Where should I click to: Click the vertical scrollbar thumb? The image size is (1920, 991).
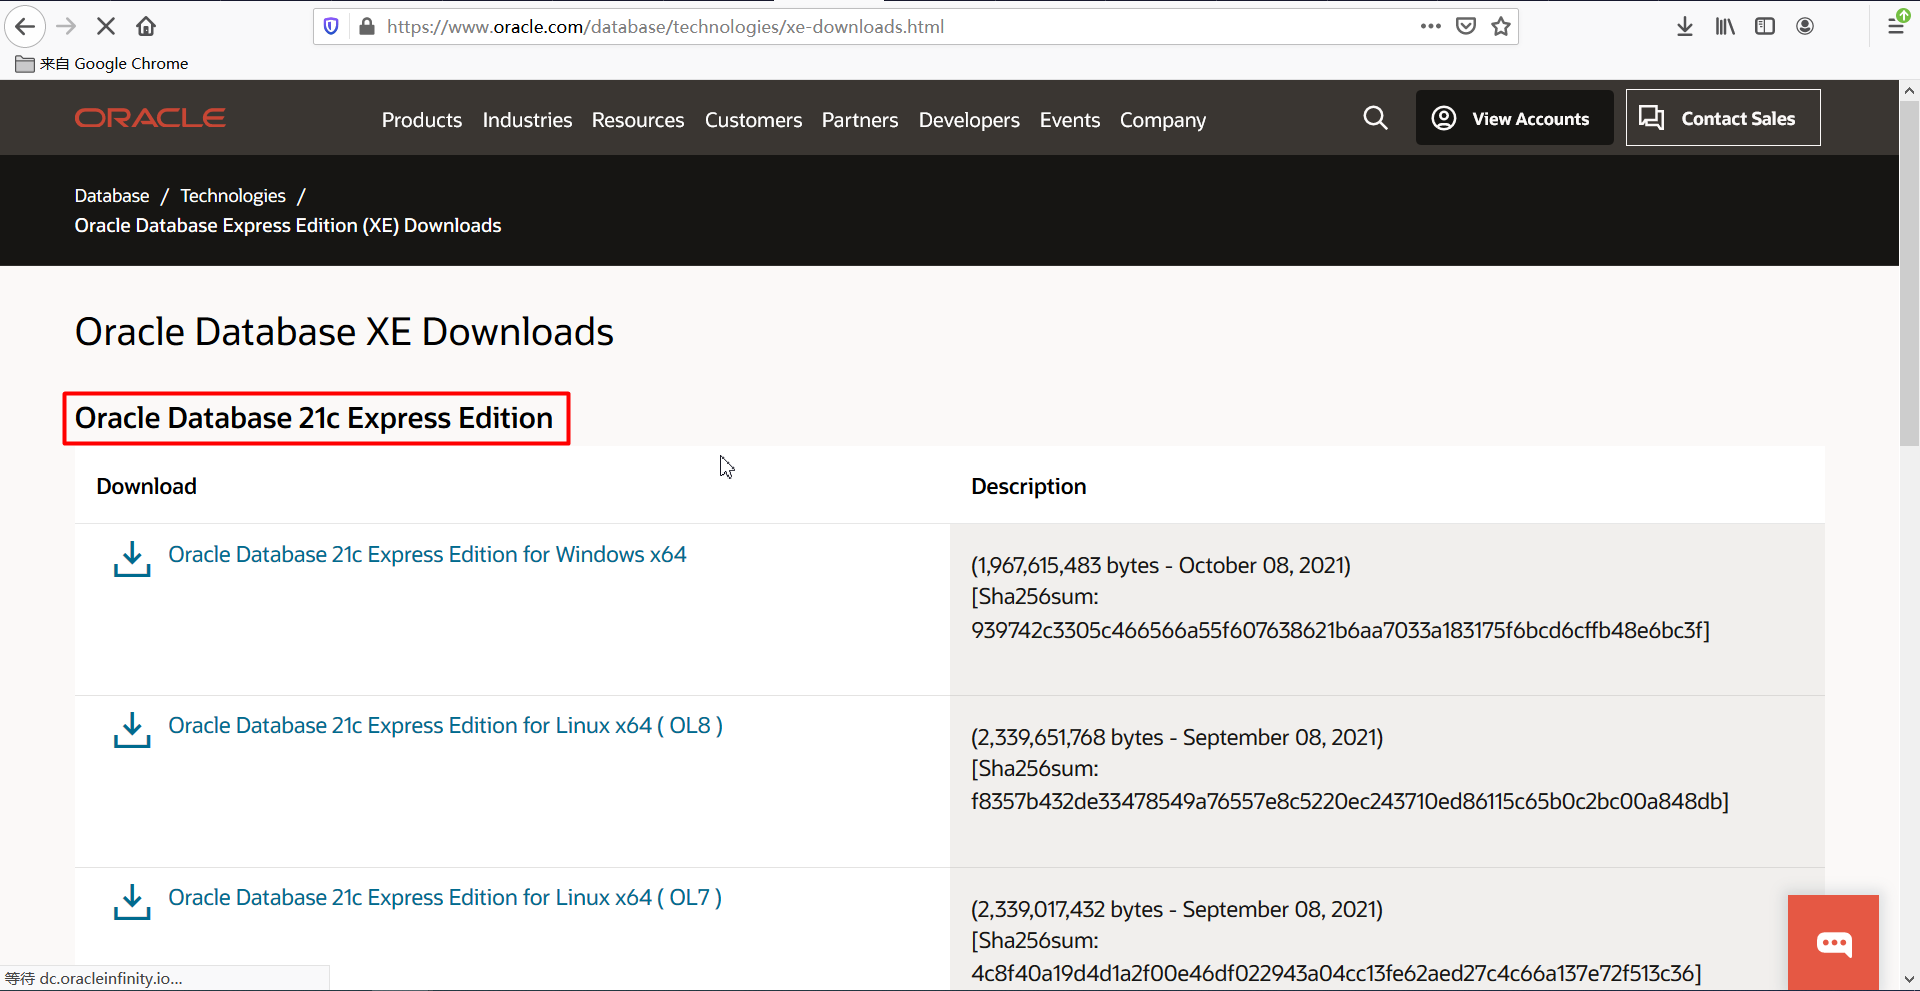point(1909,272)
